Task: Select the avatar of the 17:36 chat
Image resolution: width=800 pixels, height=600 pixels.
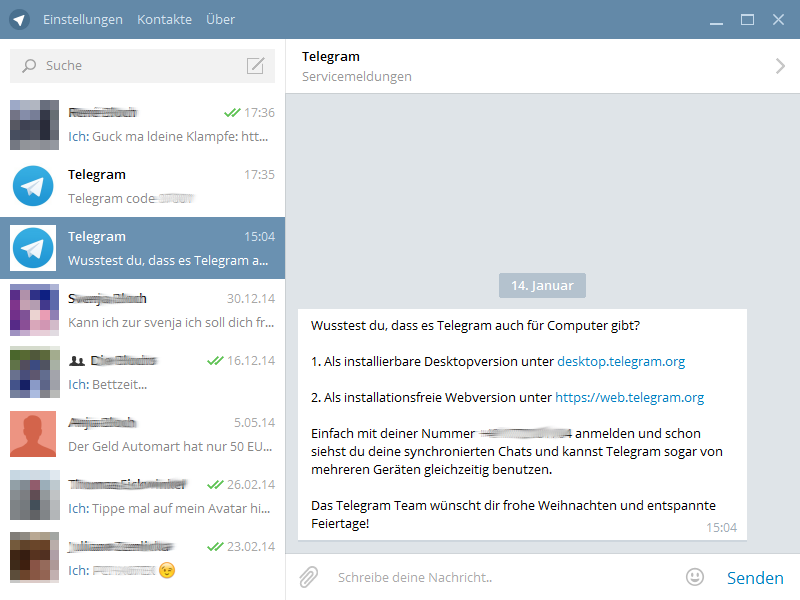Action: click(34, 124)
